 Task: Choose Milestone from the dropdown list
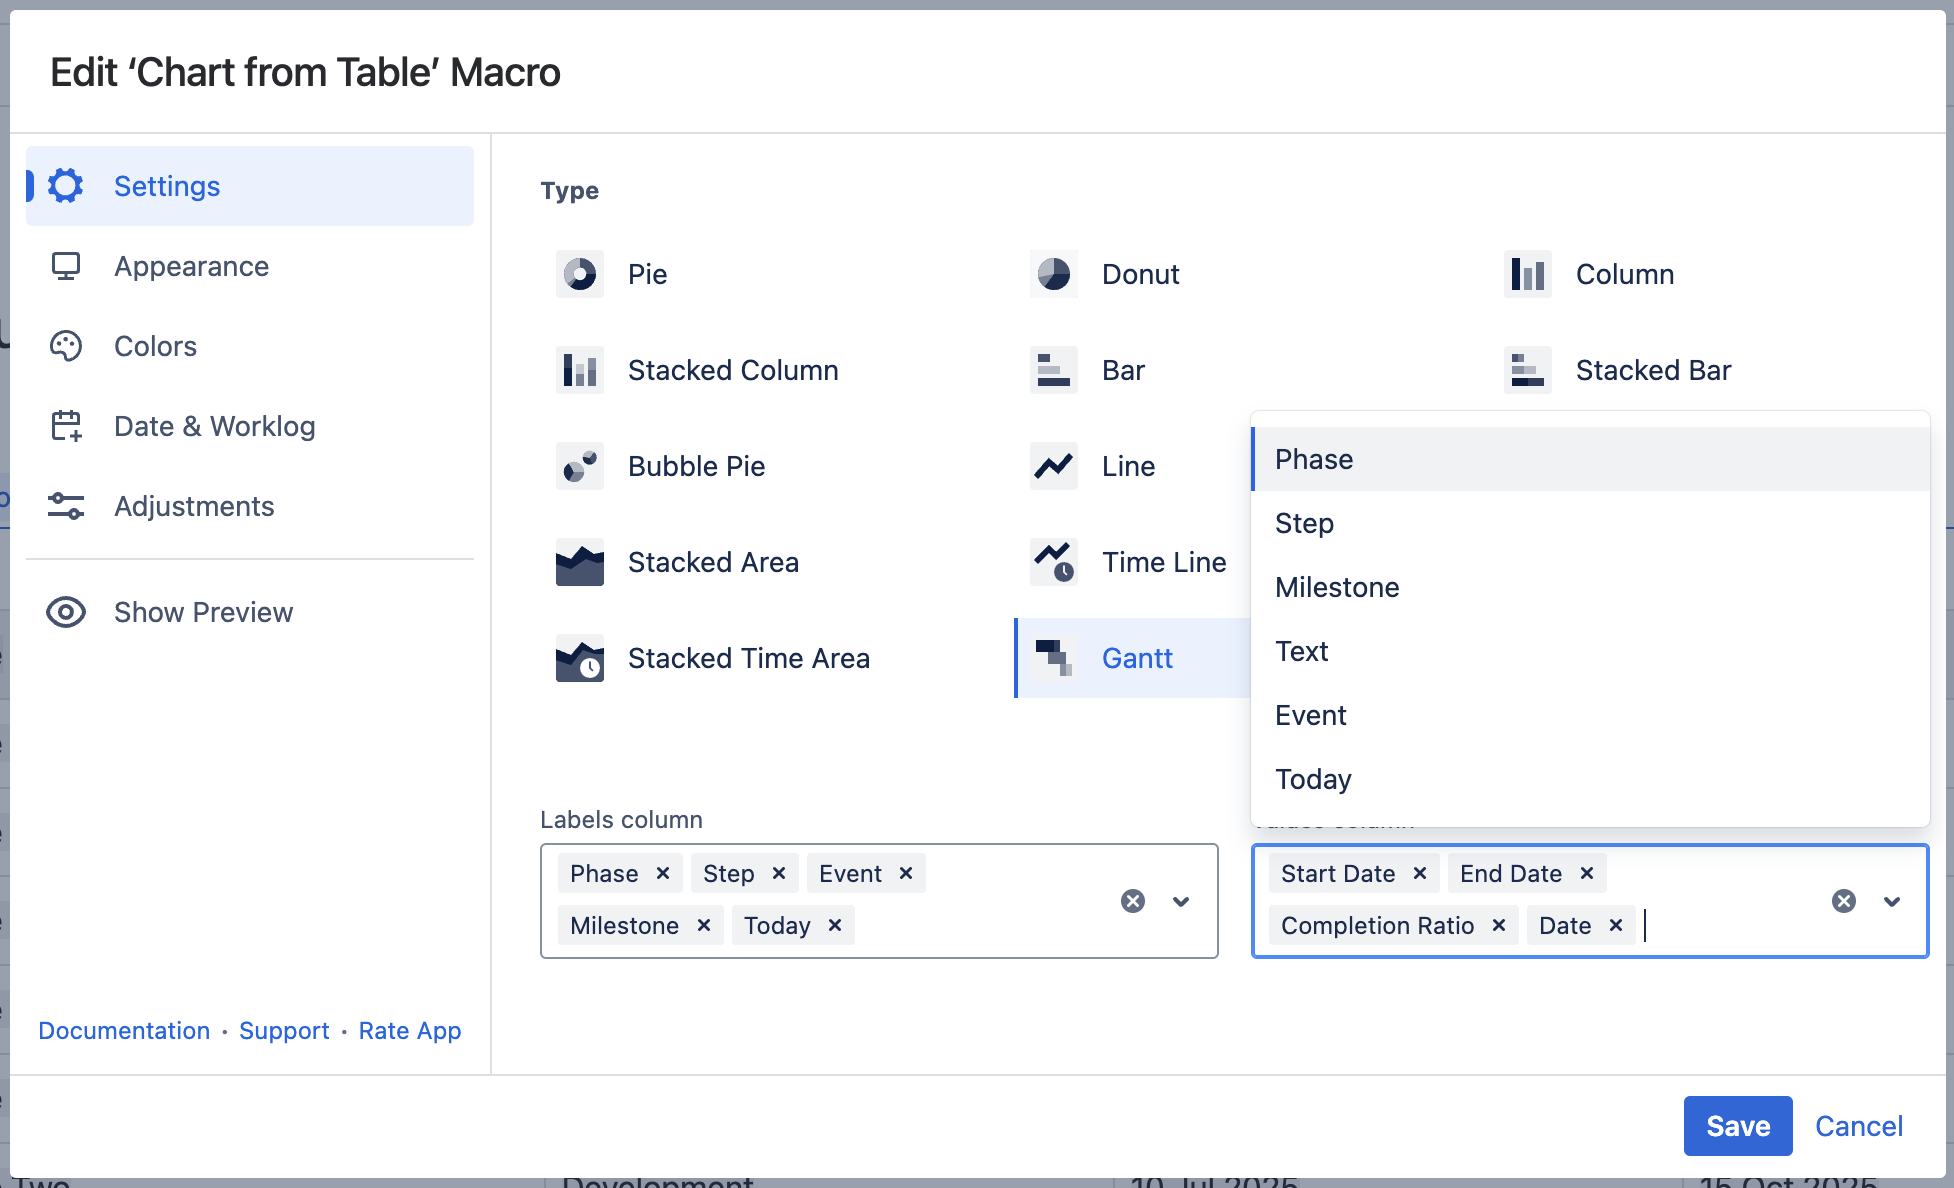1337,587
